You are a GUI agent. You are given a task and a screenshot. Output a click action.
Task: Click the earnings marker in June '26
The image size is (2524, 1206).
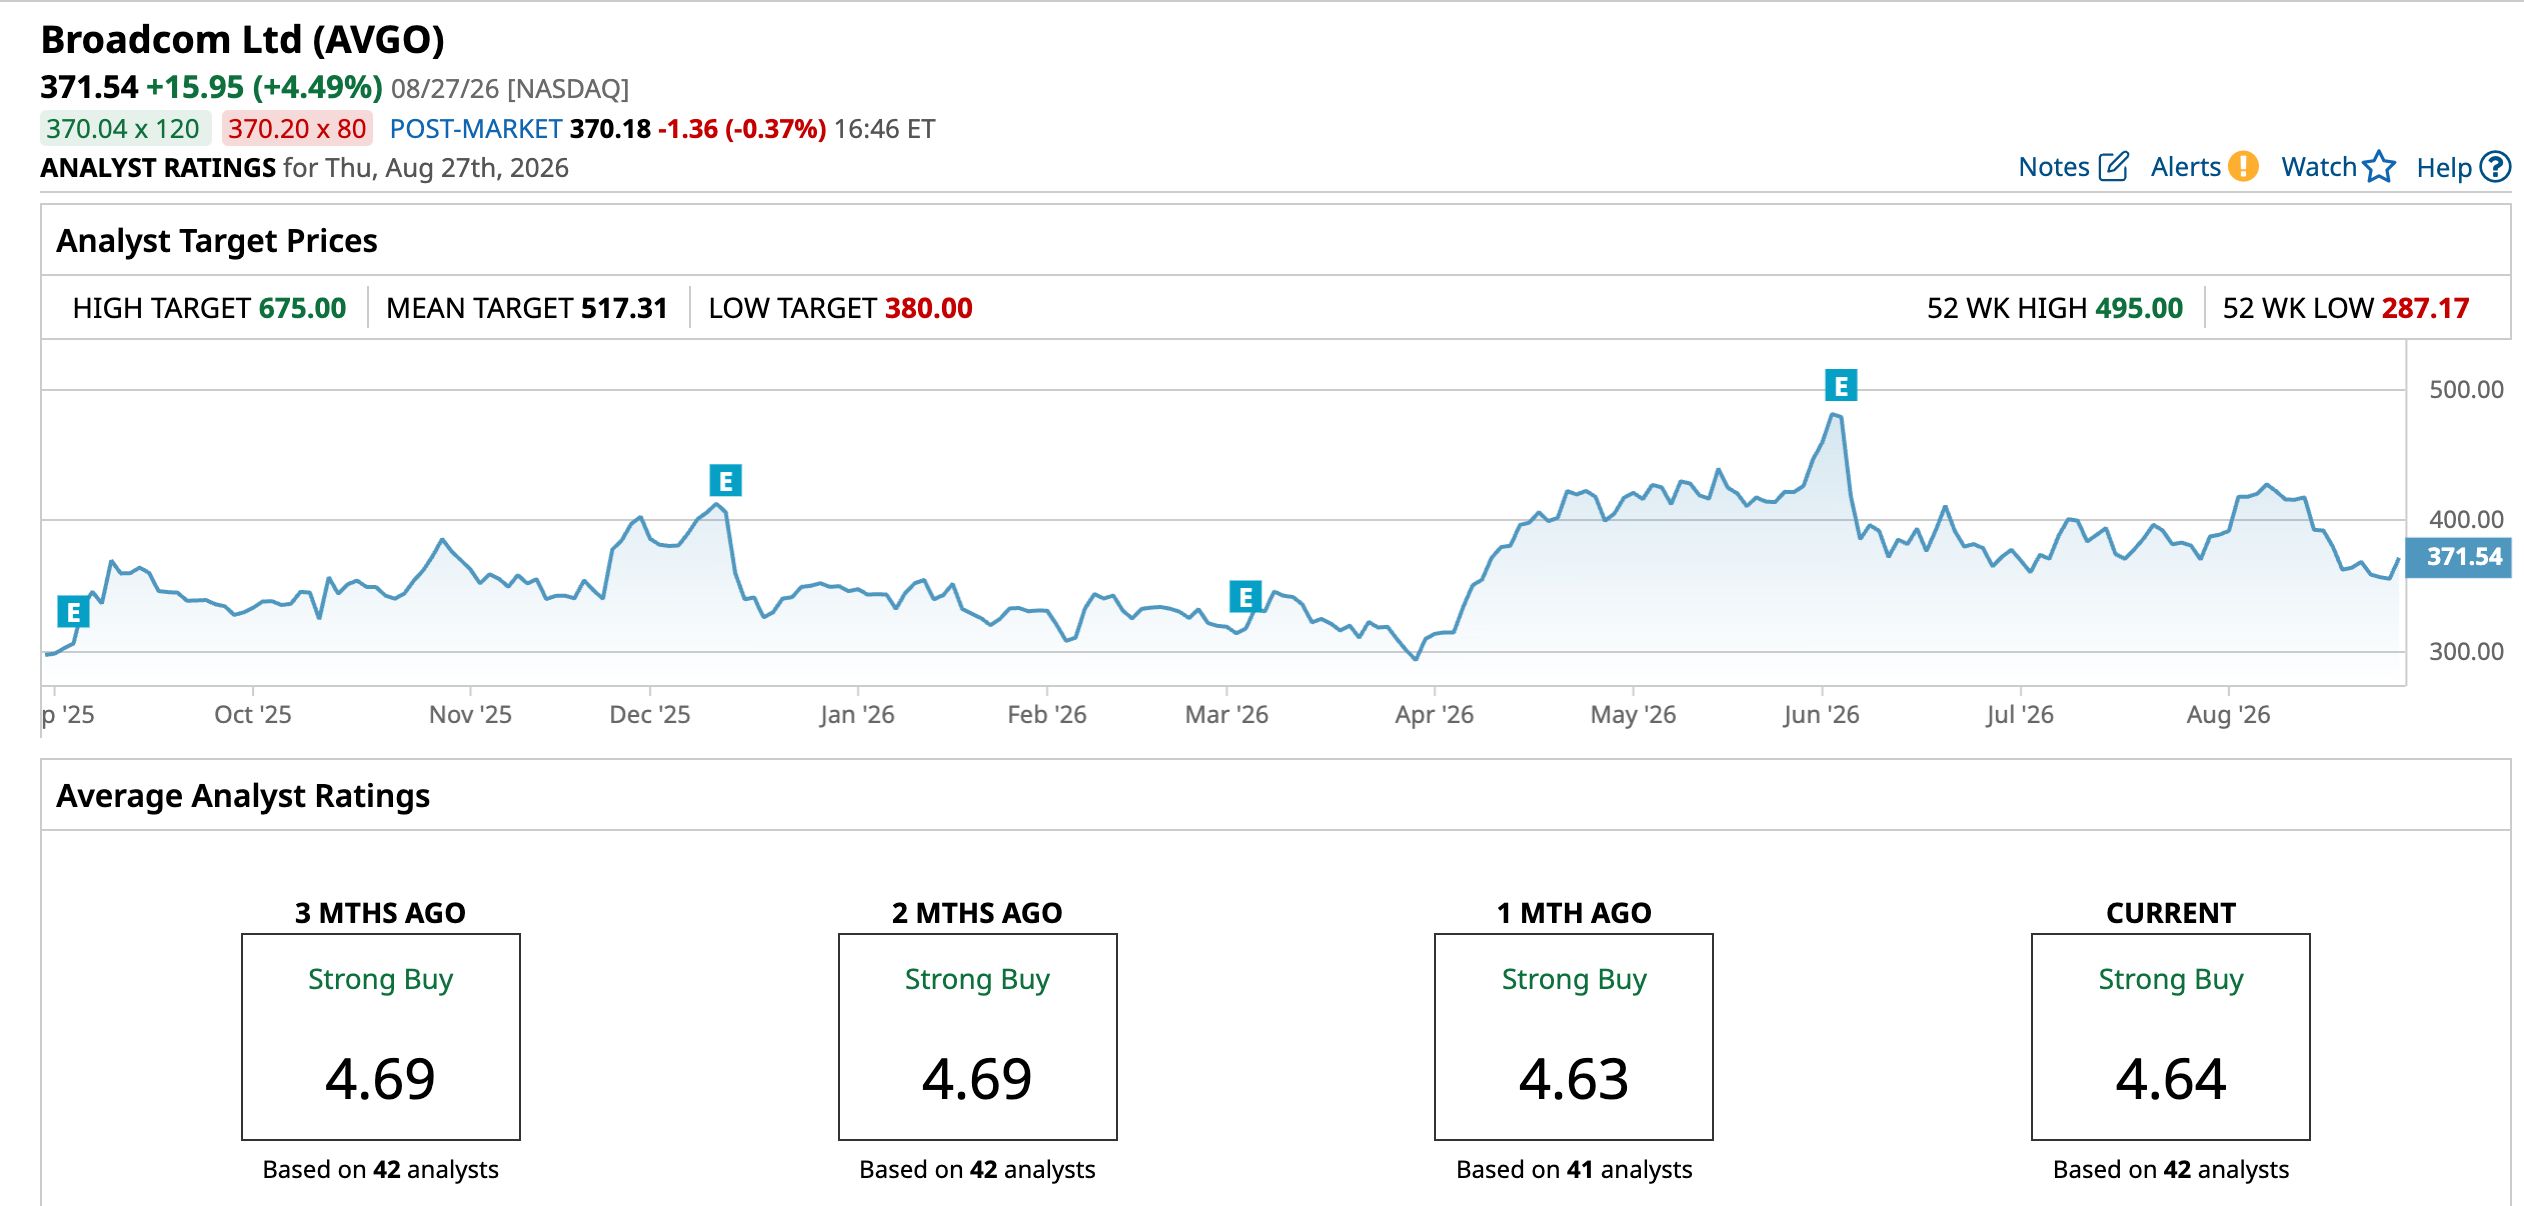click(1841, 385)
